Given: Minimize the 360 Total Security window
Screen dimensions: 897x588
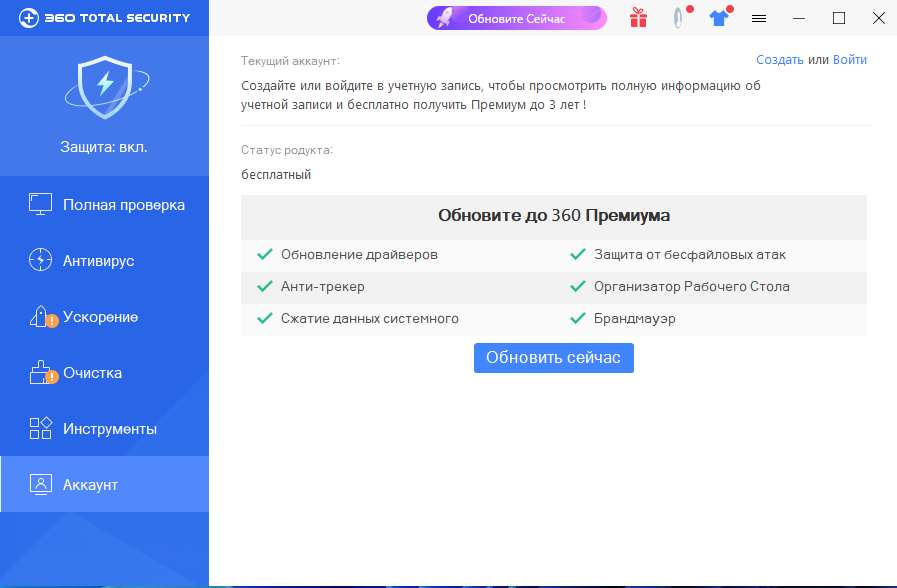Looking at the screenshot, I should [799, 19].
